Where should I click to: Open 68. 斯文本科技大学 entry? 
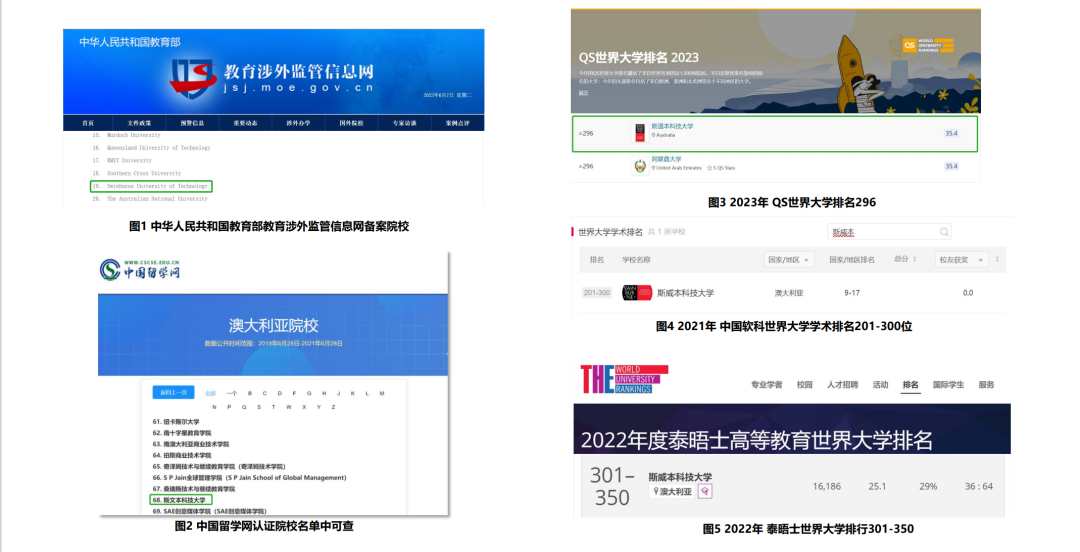(181, 500)
